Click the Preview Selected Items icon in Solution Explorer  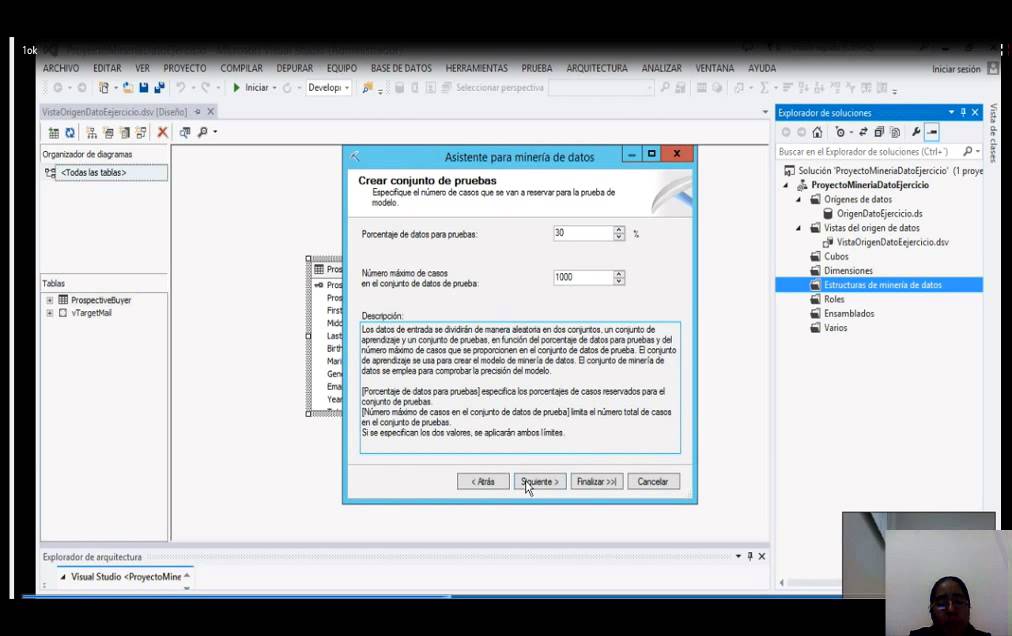click(932, 132)
